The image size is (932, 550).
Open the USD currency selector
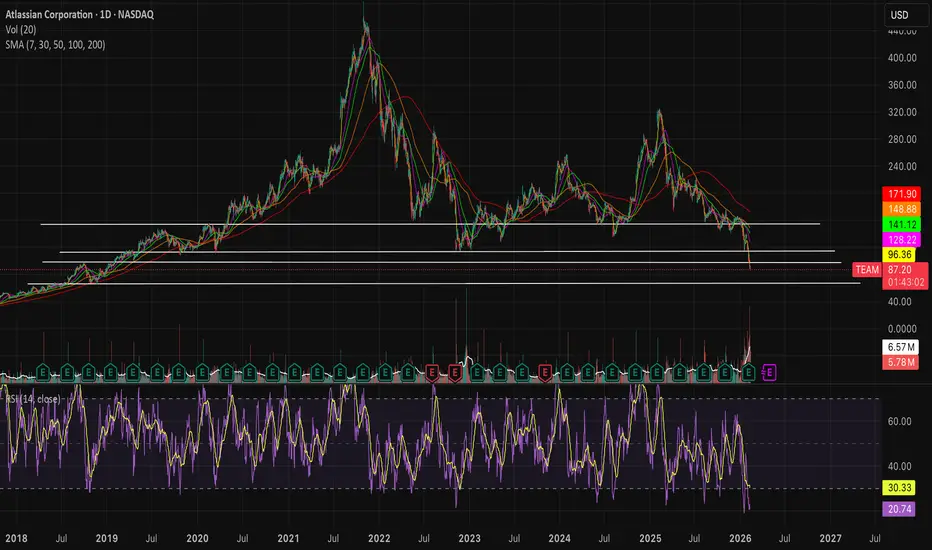pos(906,15)
